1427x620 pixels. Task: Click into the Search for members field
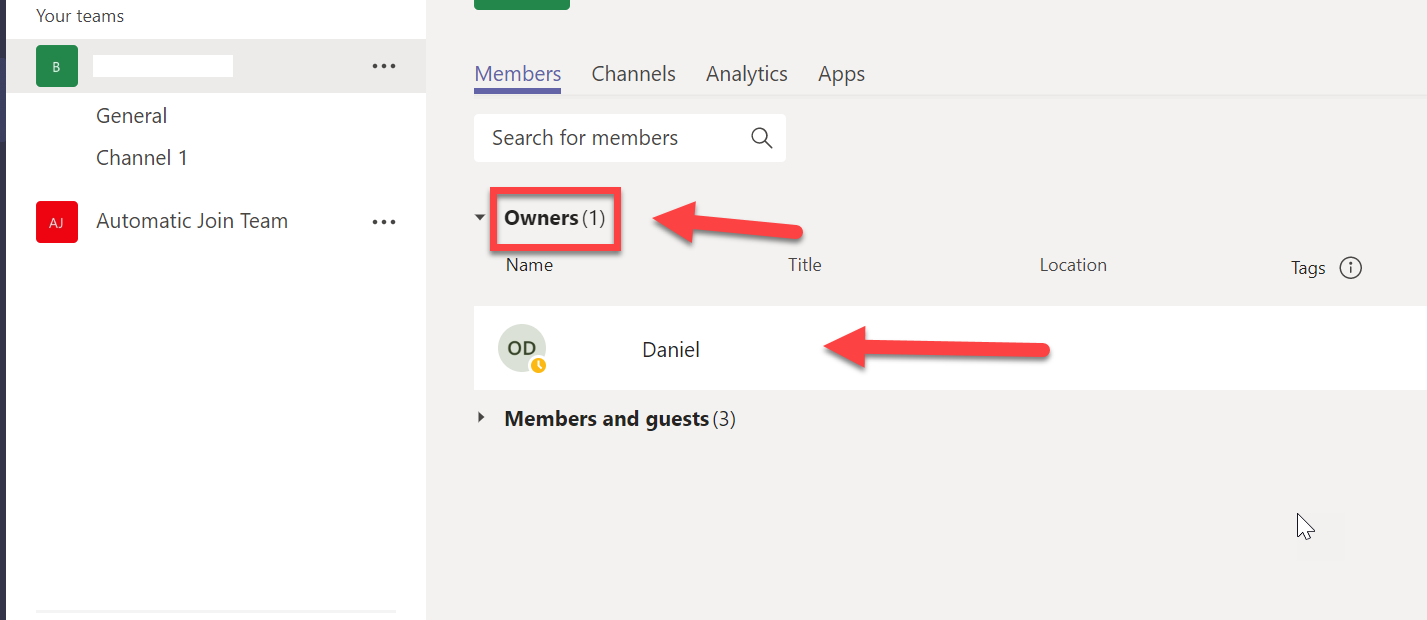(630, 138)
